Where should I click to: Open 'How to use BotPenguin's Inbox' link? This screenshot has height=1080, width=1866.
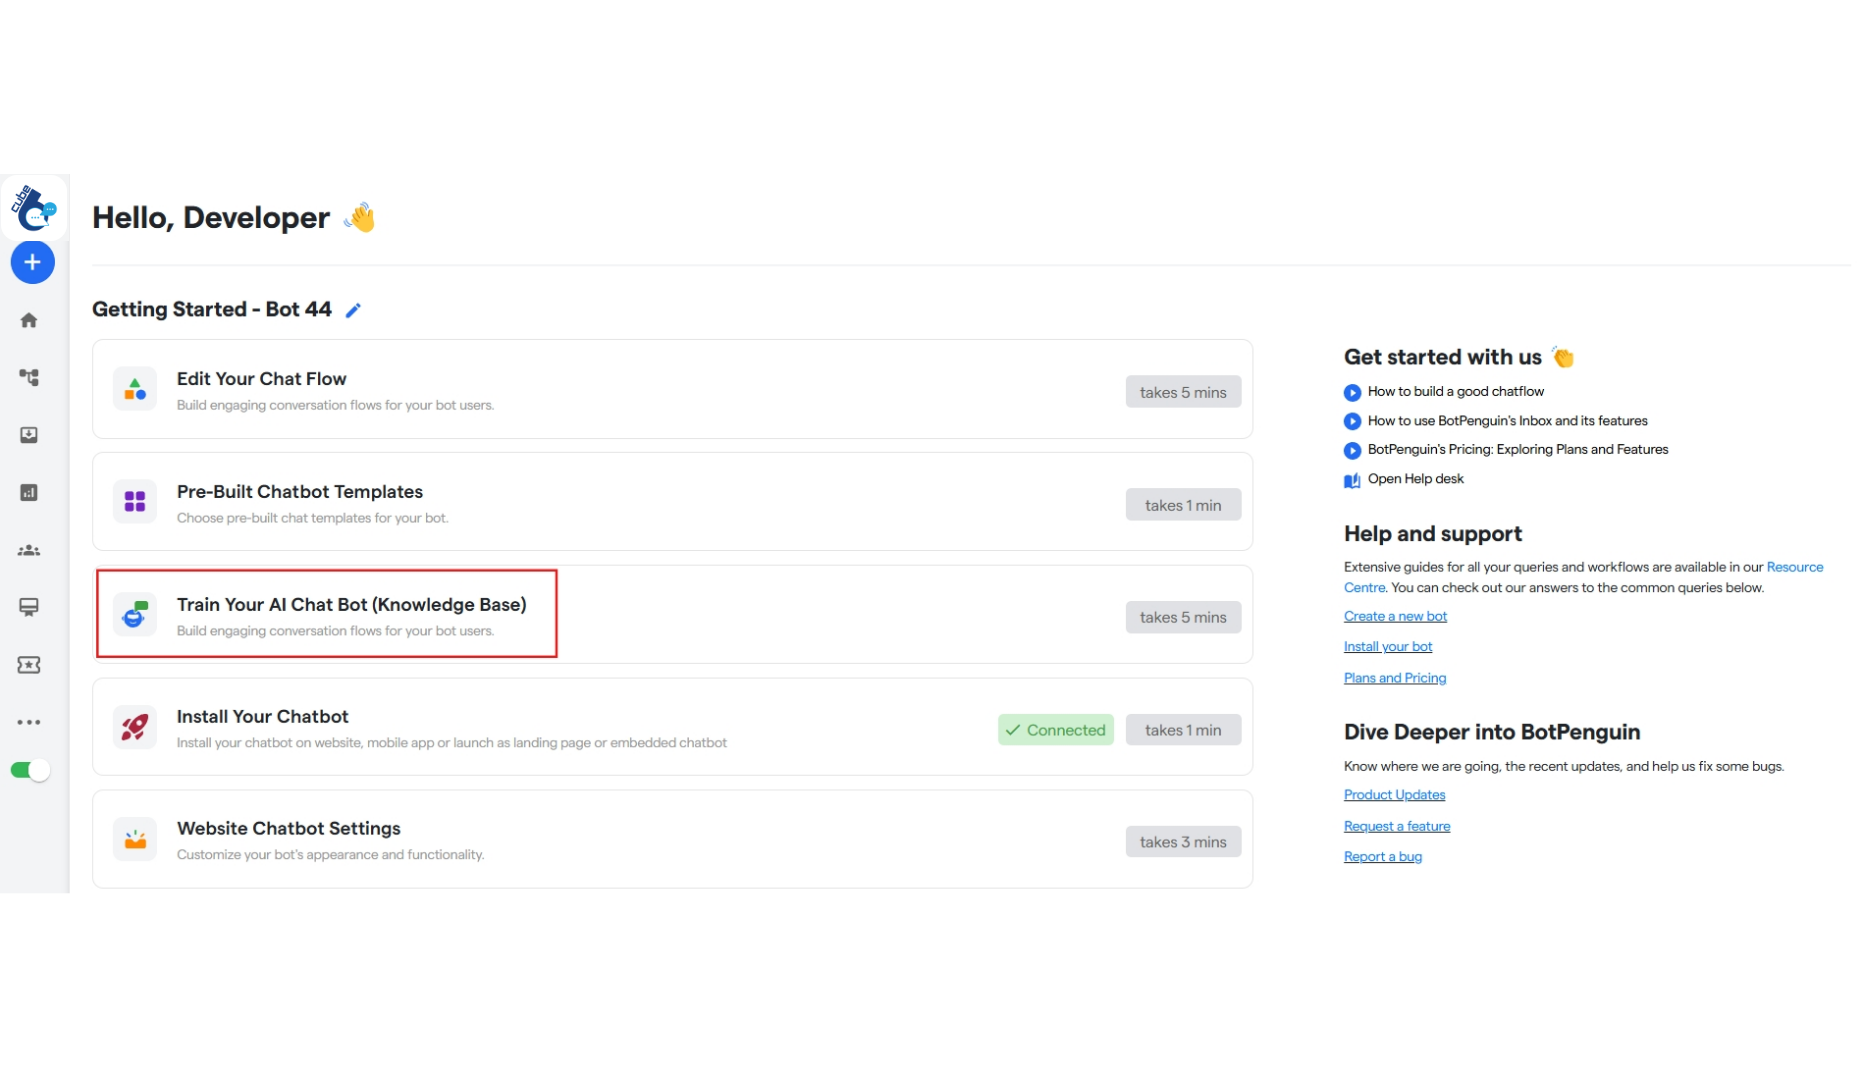1507,420
